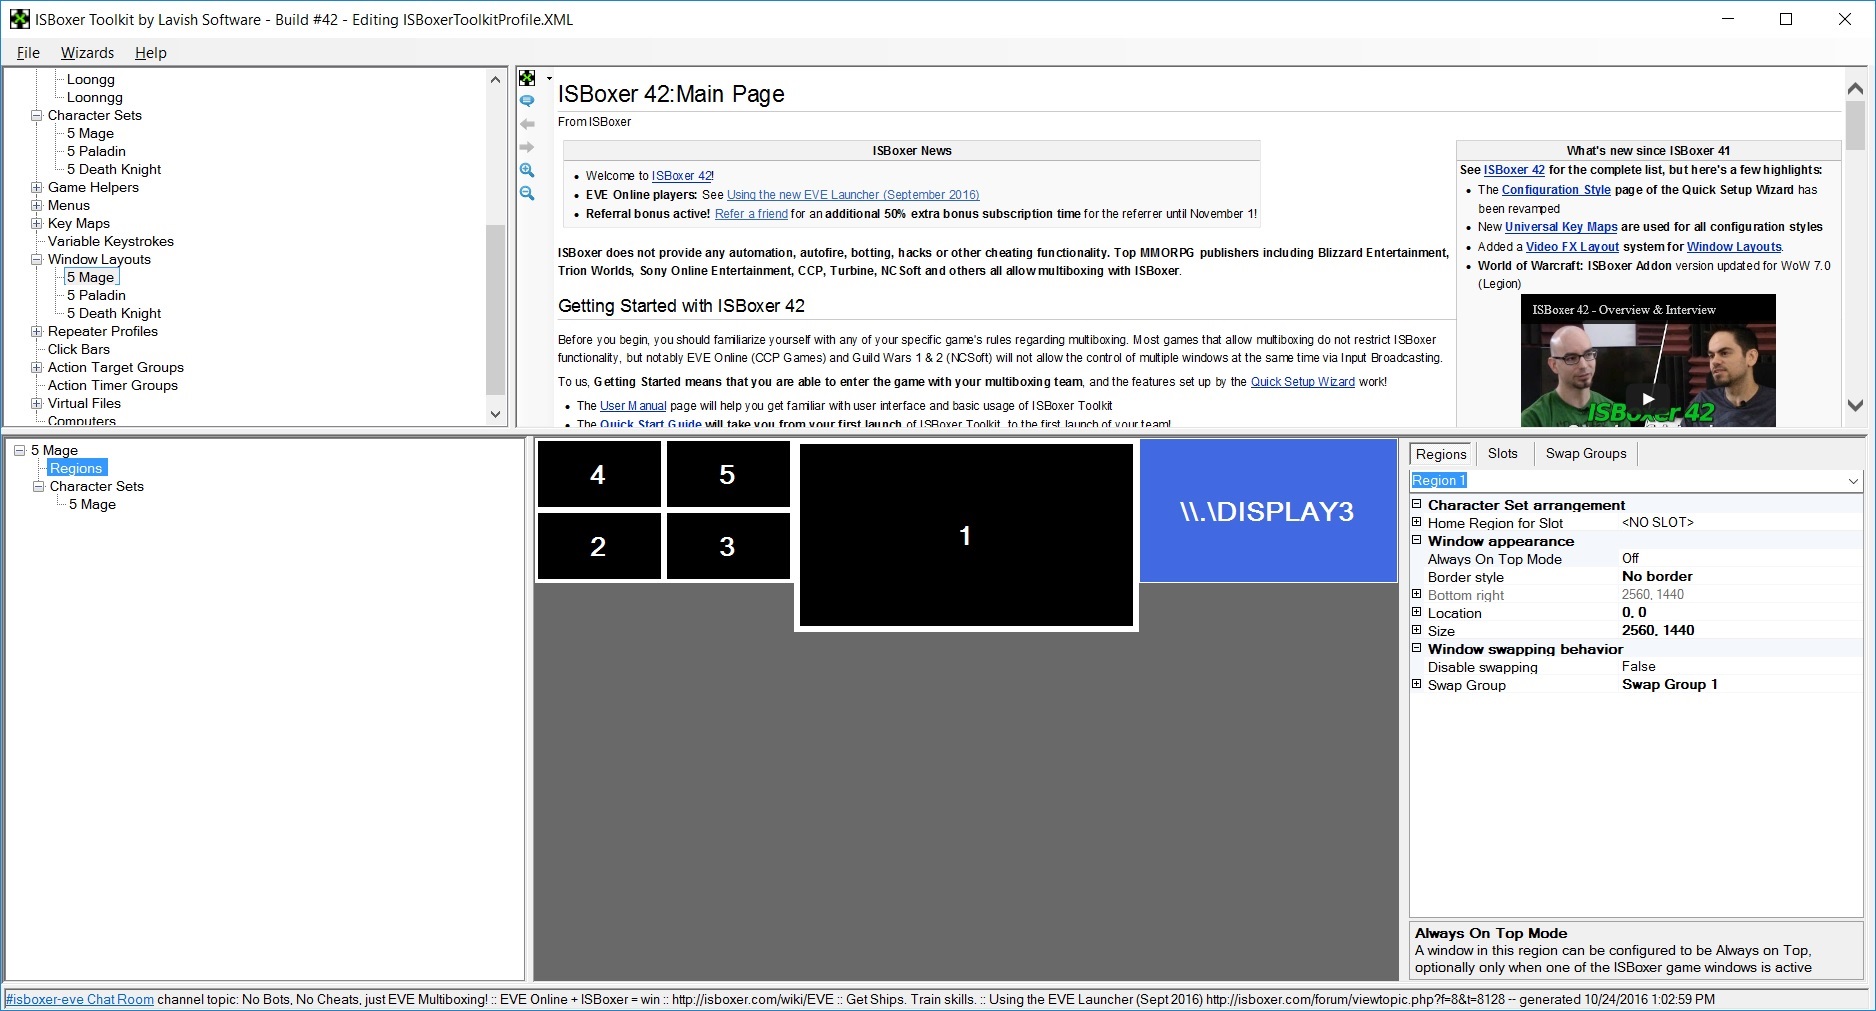
Task: Collapse the 5 Mage root node in bottom tree
Action: pyautogui.click(x=19, y=450)
